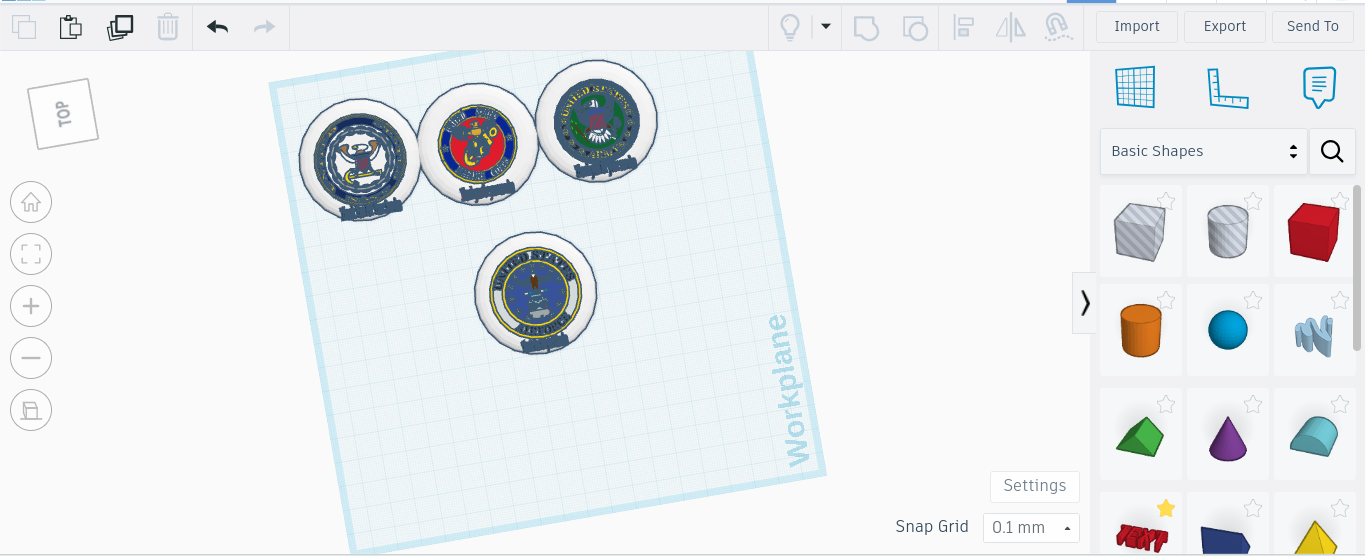Click the Delete trash can icon
This screenshot has height=556, width=1365.
[168, 27]
